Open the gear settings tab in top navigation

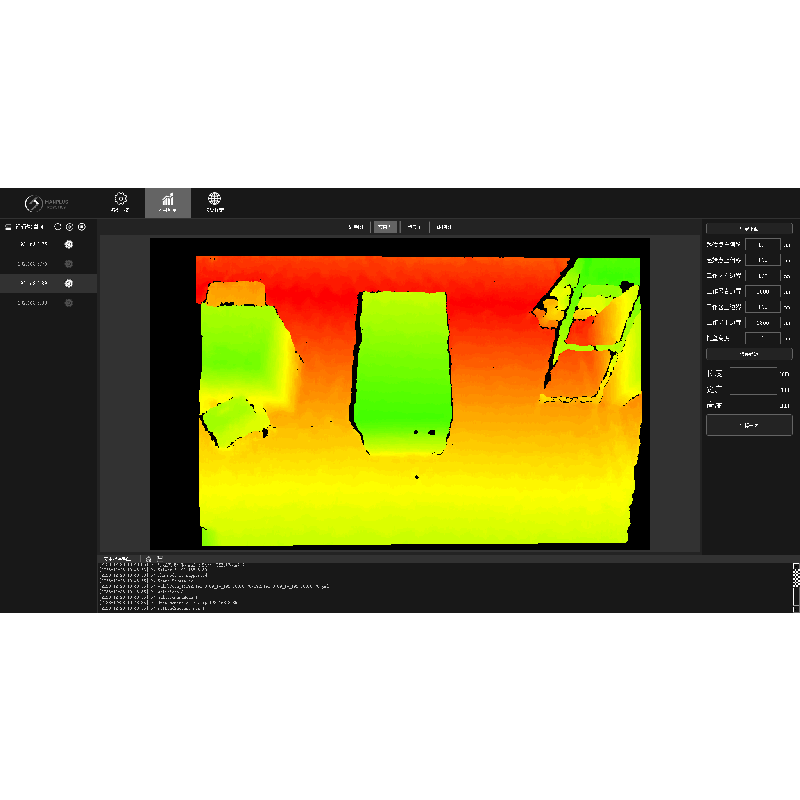(120, 203)
